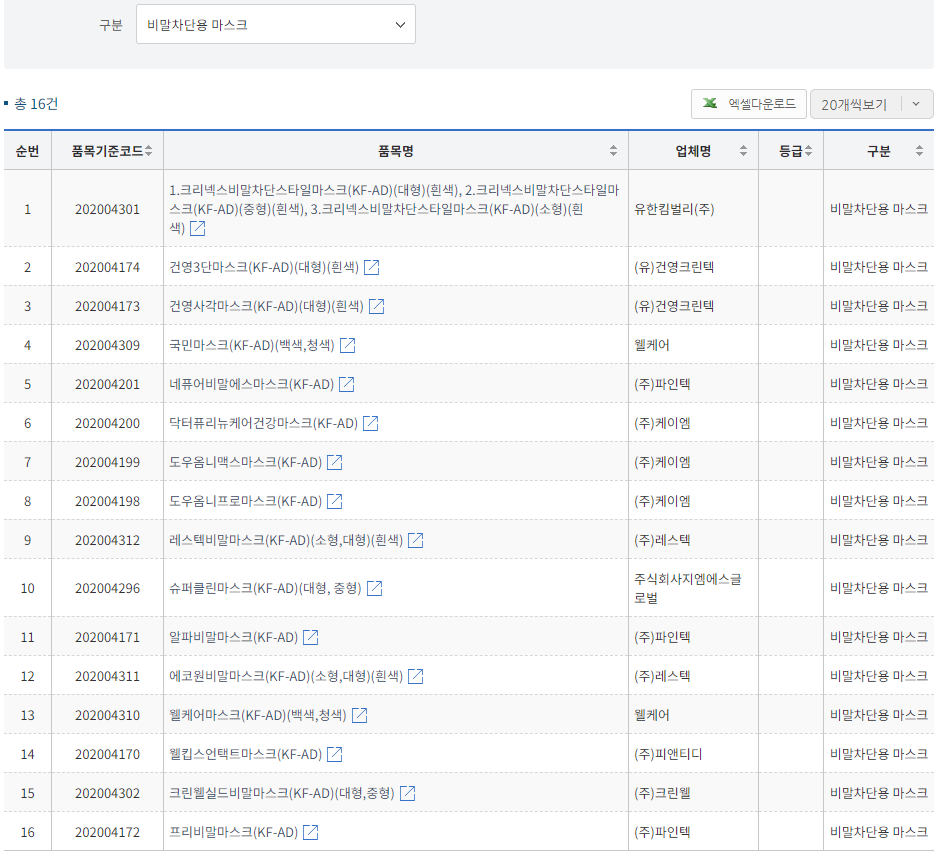Select item code 202004170

coord(107,754)
